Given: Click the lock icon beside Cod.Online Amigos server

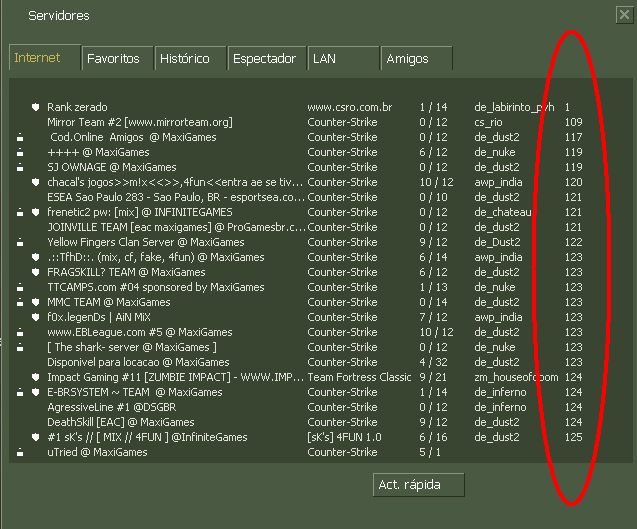Looking at the screenshot, I should (x=20, y=138).
